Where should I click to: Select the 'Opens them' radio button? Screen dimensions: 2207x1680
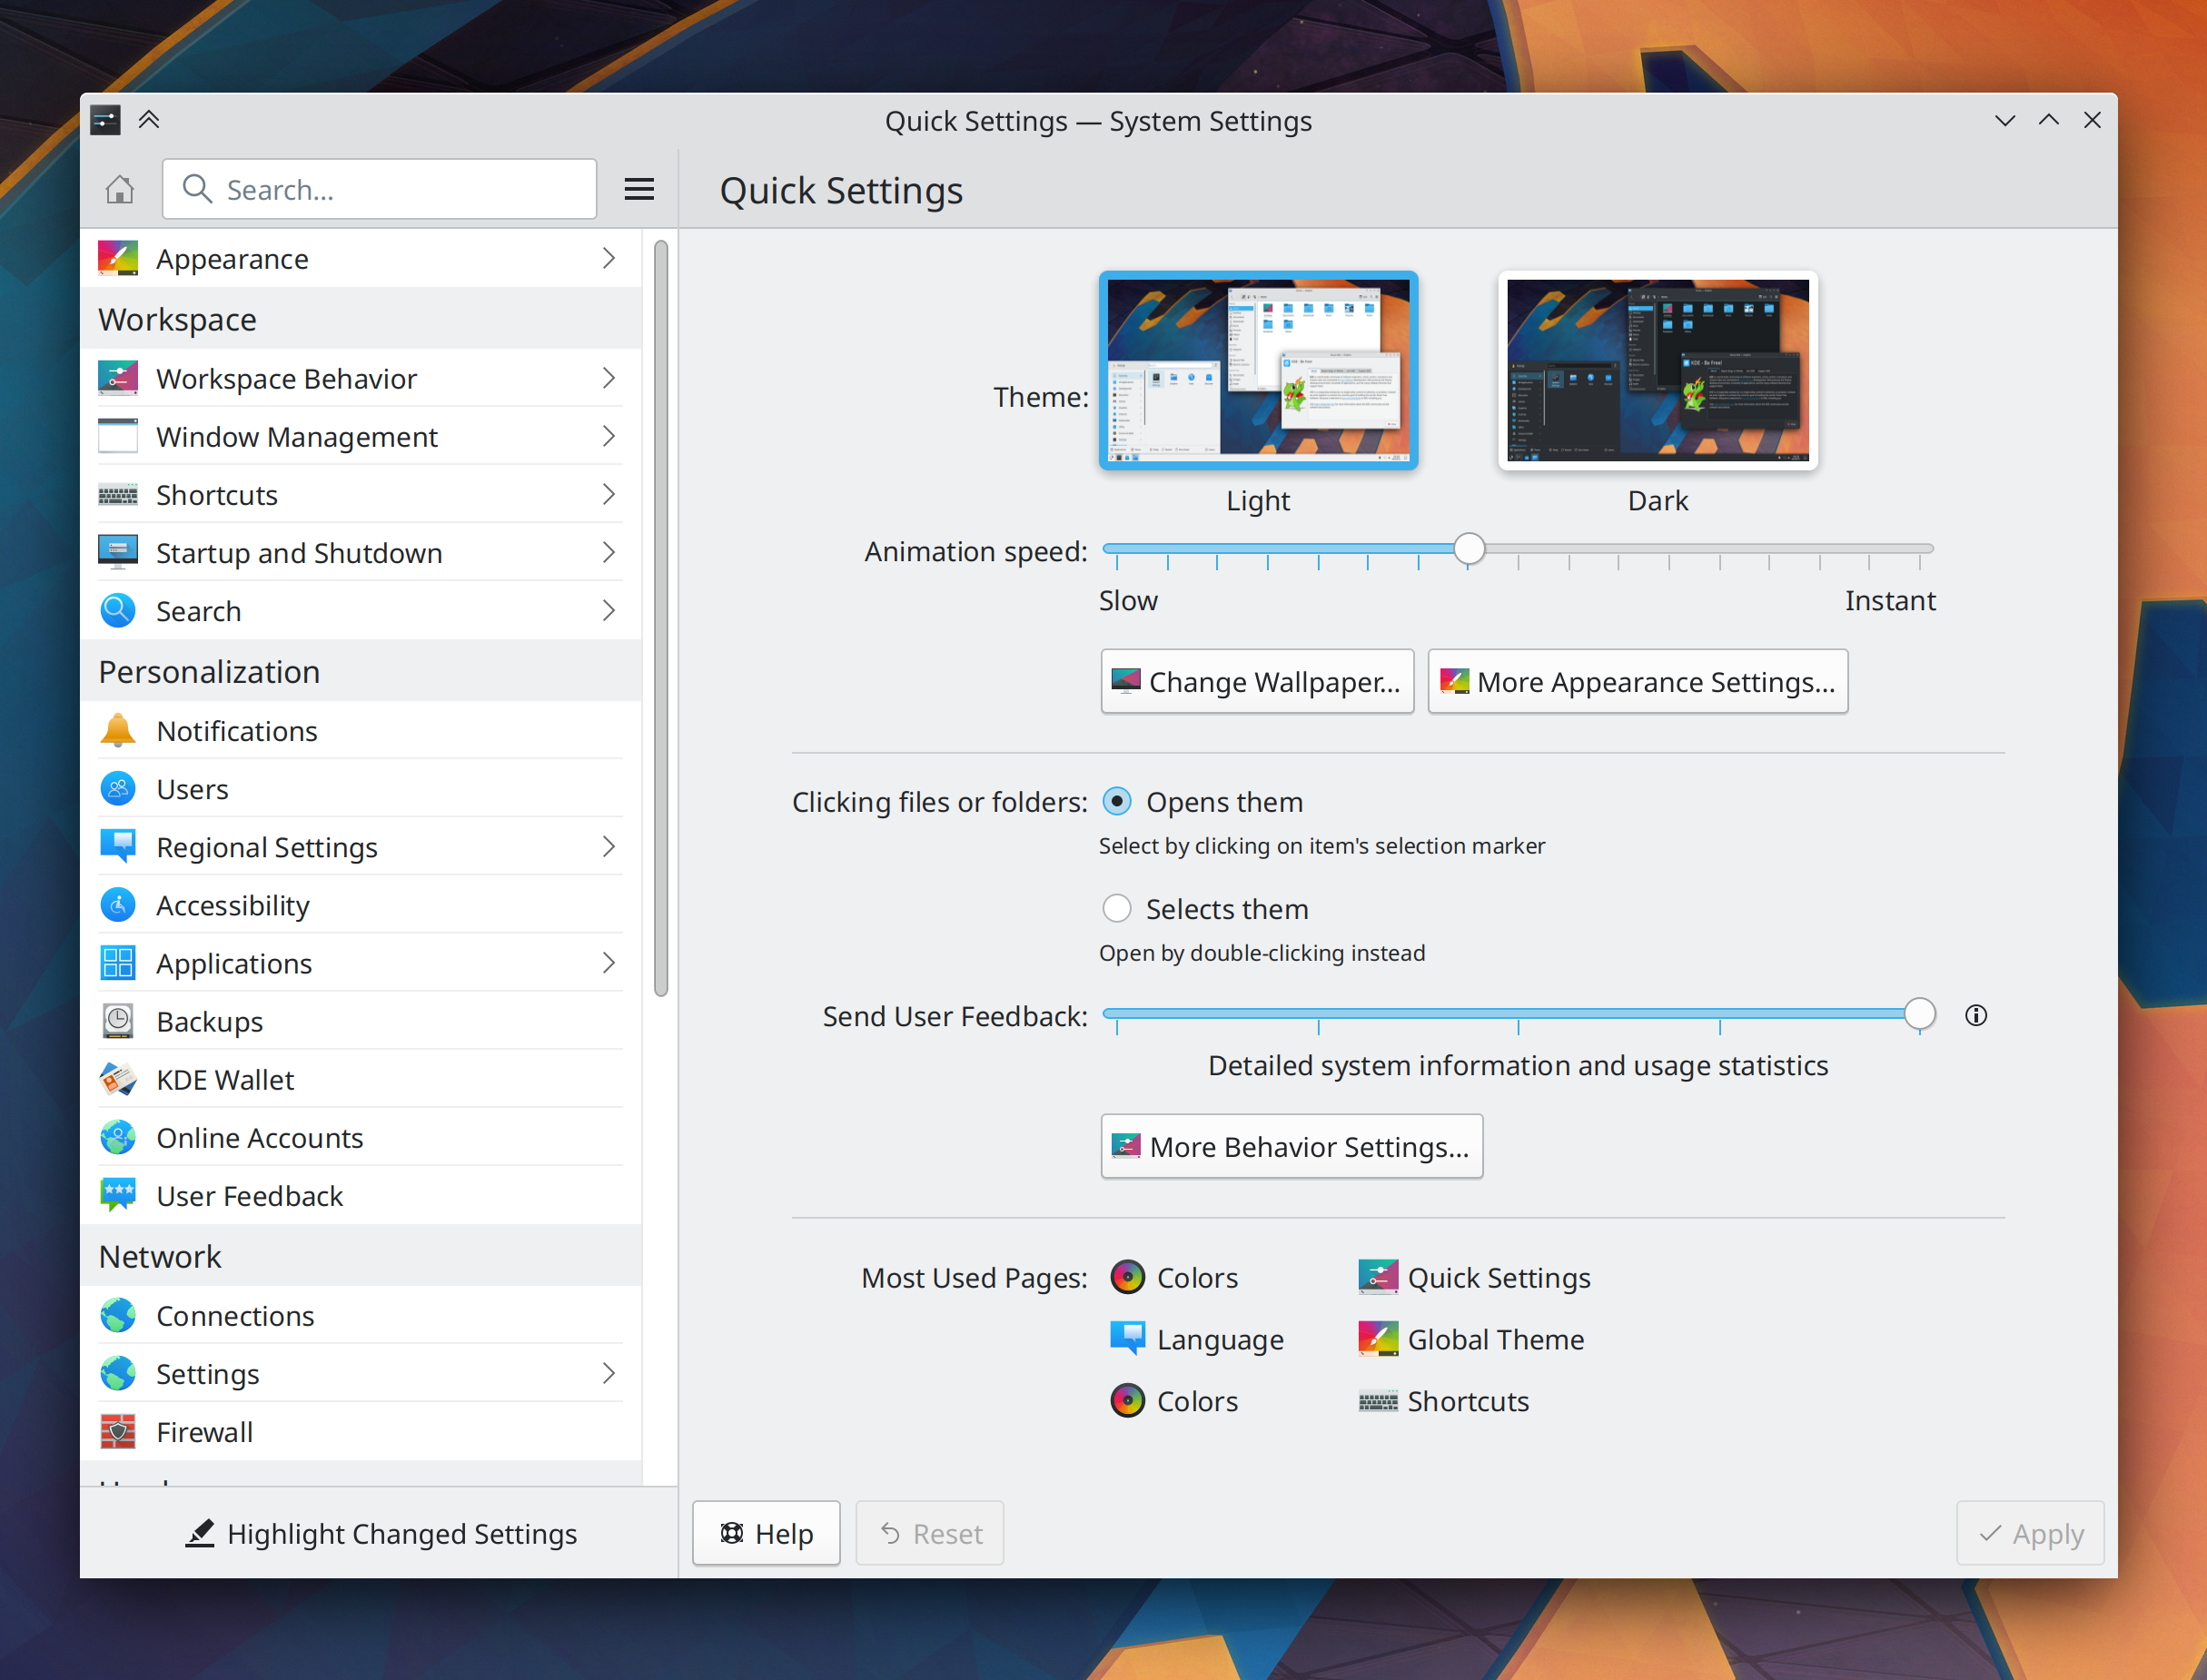point(1117,802)
